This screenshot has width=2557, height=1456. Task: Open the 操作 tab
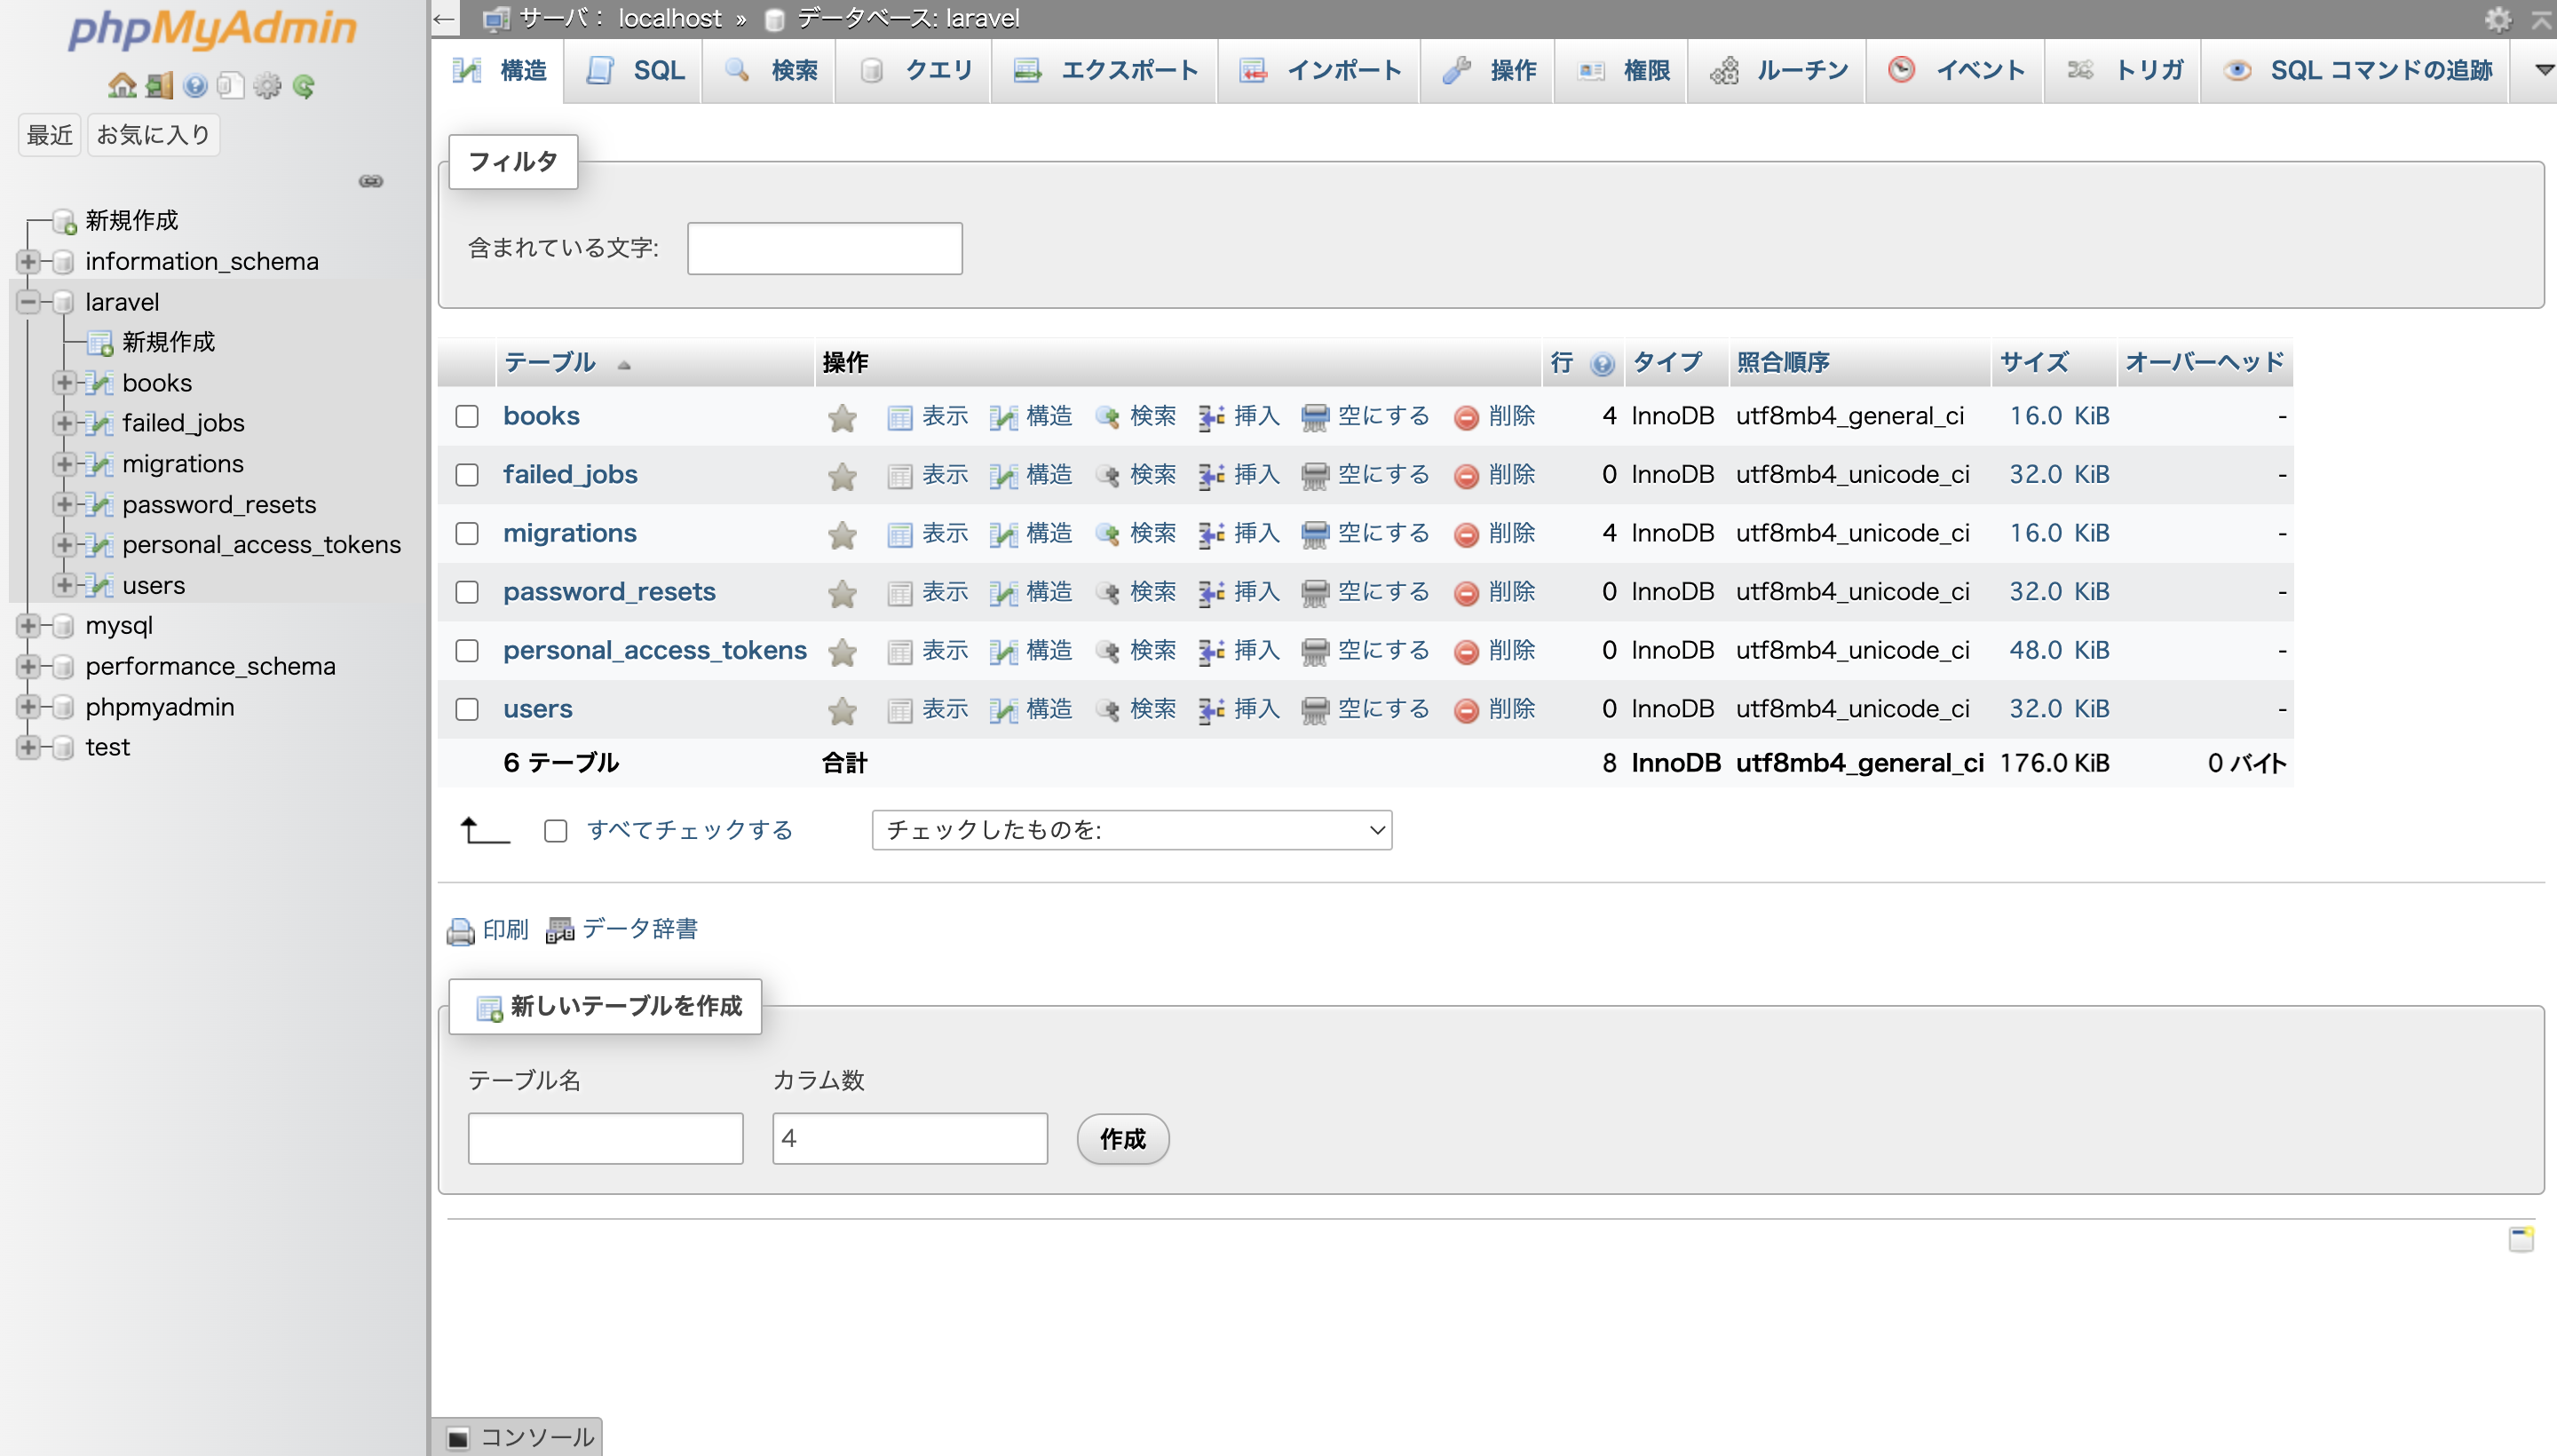click(1488, 70)
